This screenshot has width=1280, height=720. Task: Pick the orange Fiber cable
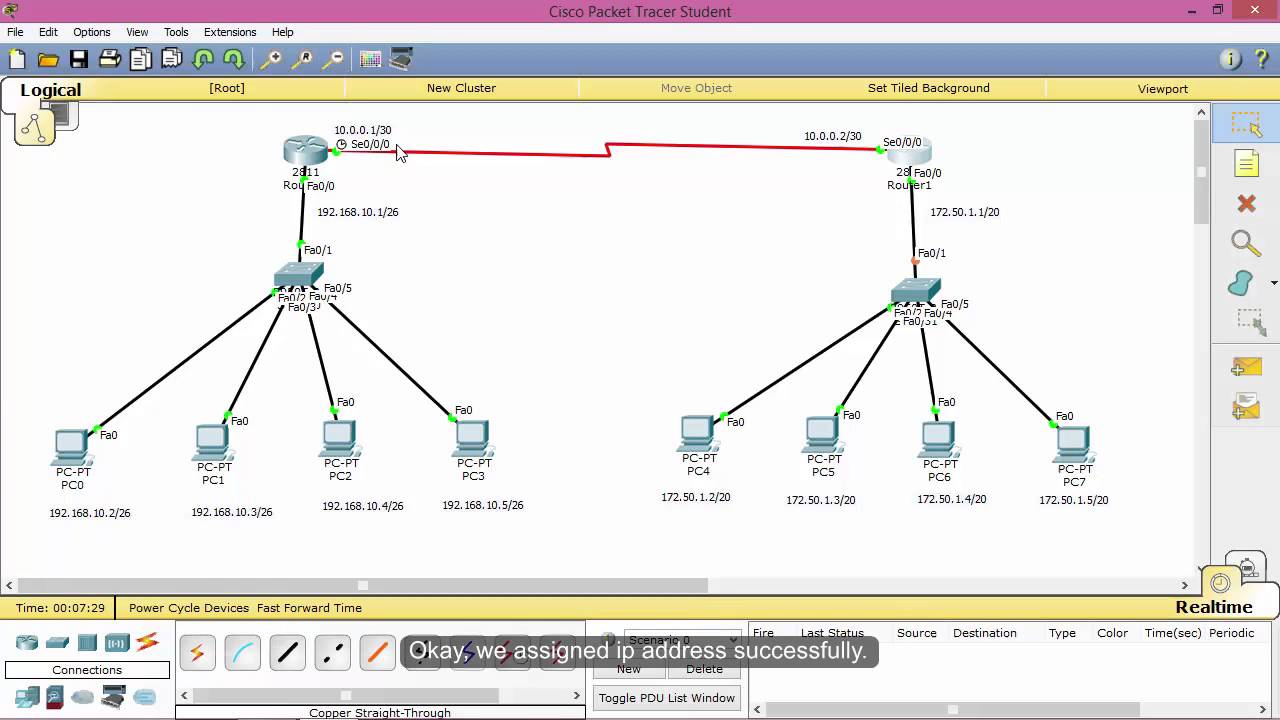(x=377, y=653)
